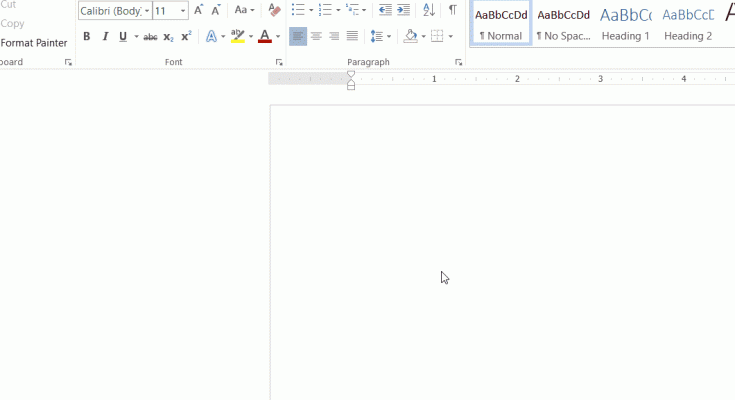735x400 pixels.
Task: Apply Text Effects and Typography
Action: (211, 37)
